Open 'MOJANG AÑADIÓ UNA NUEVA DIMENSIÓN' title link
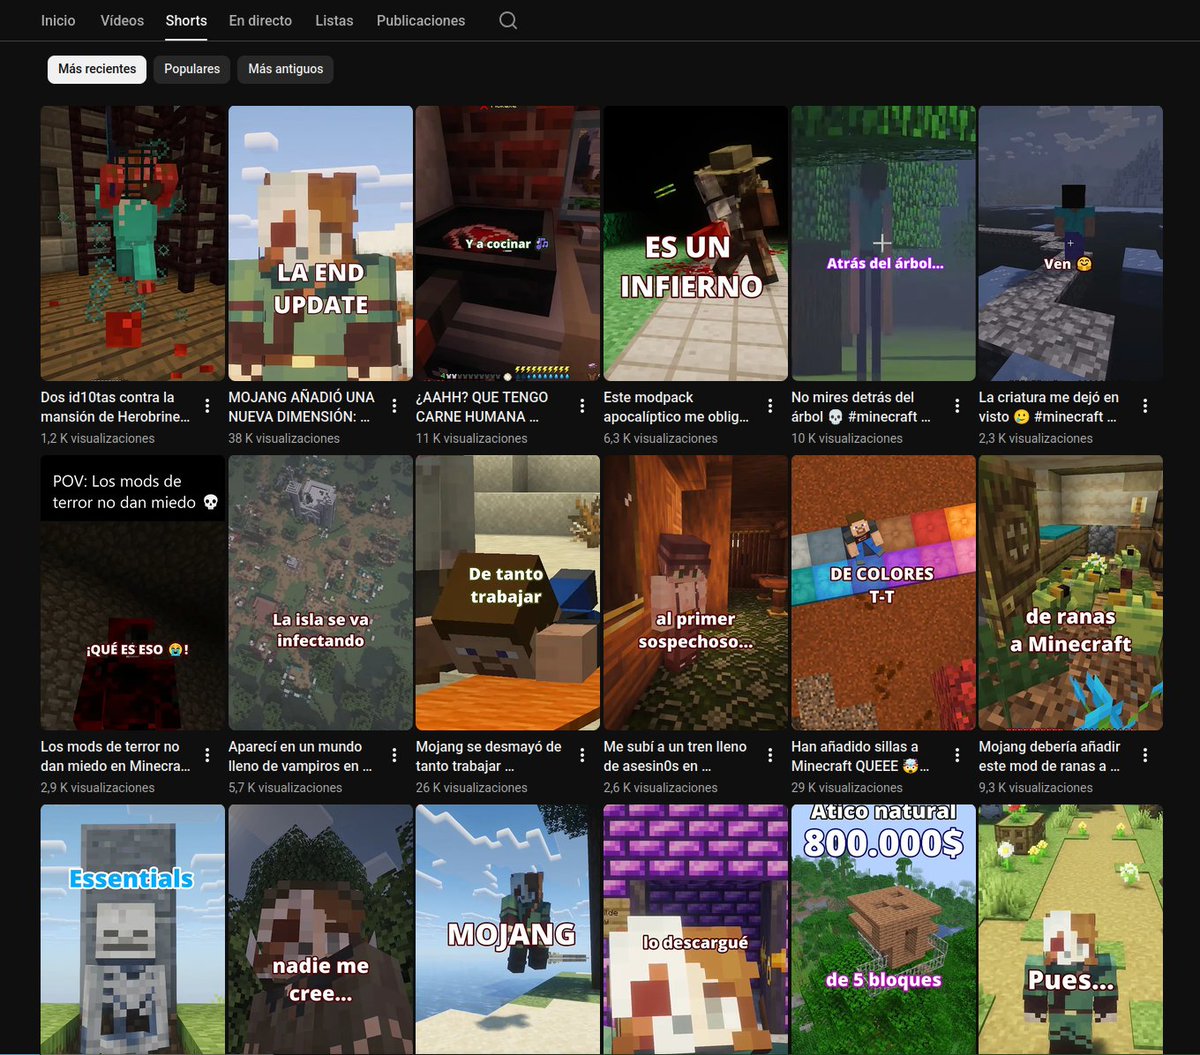Image resolution: width=1200 pixels, height=1055 pixels. (302, 407)
